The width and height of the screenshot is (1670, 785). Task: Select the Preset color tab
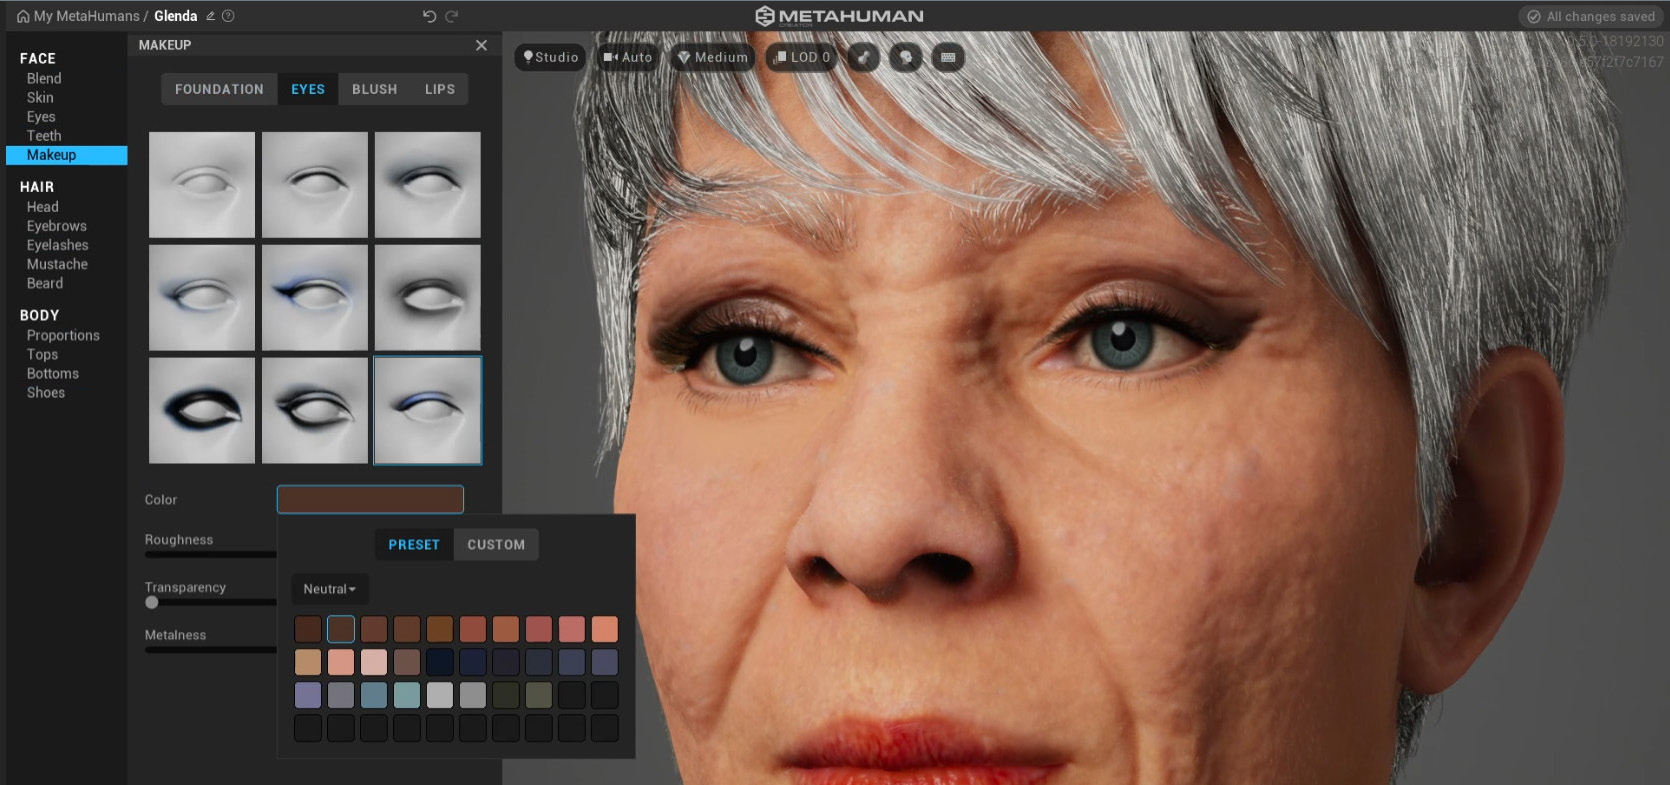(414, 545)
